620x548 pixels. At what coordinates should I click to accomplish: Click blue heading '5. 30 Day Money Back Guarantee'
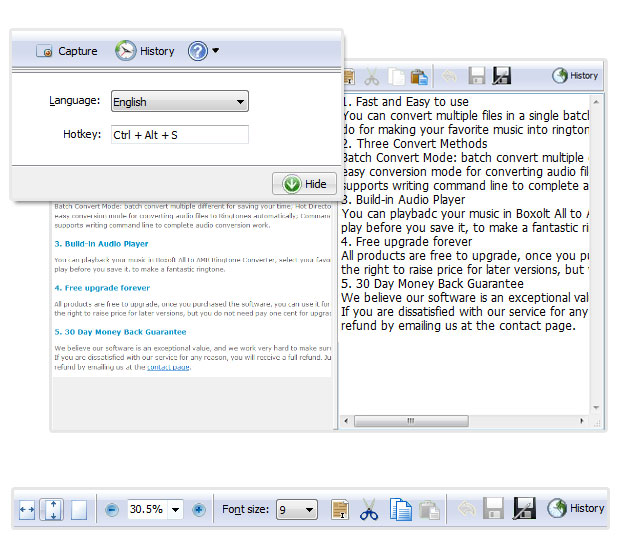coord(120,332)
